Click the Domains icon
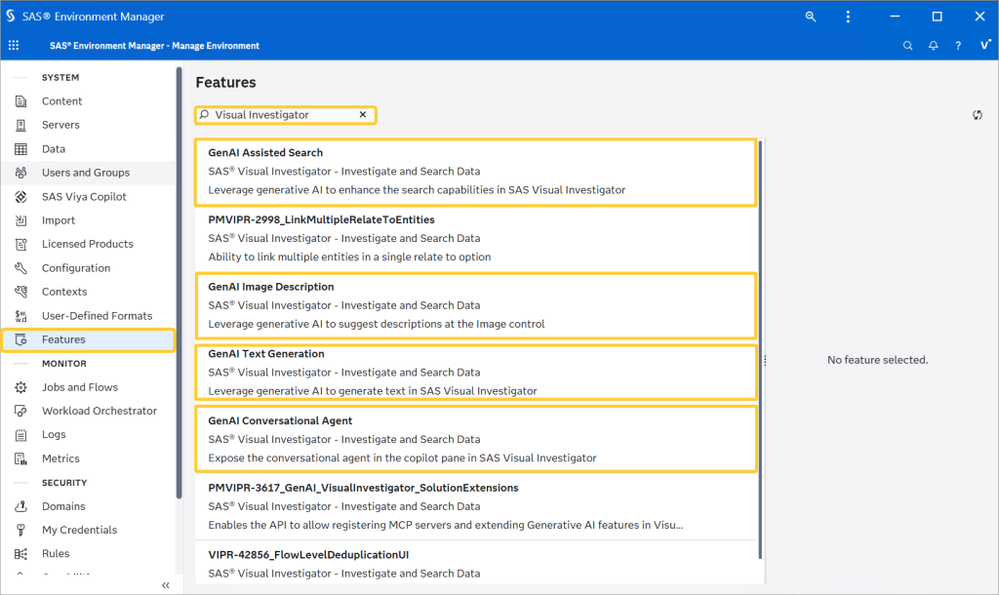999x595 pixels. (x=21, y=506)
